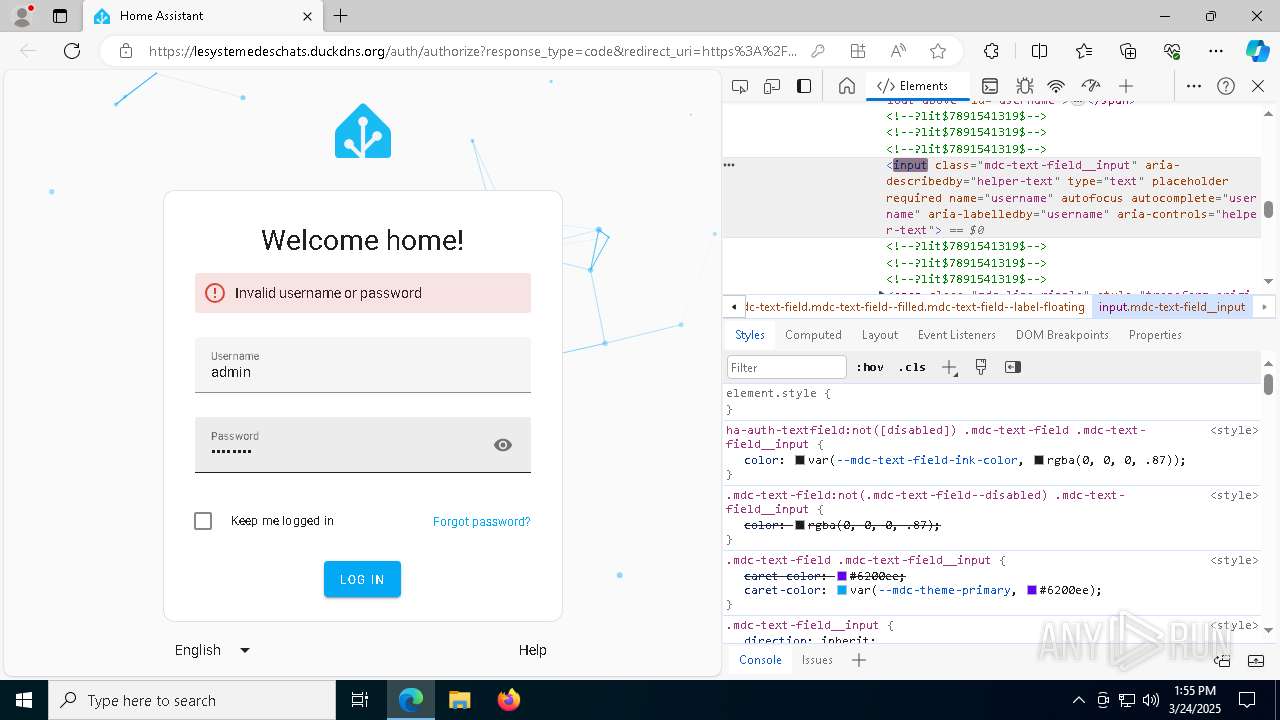Toggle the DevTools activity bar location icon

coord(804,86)
